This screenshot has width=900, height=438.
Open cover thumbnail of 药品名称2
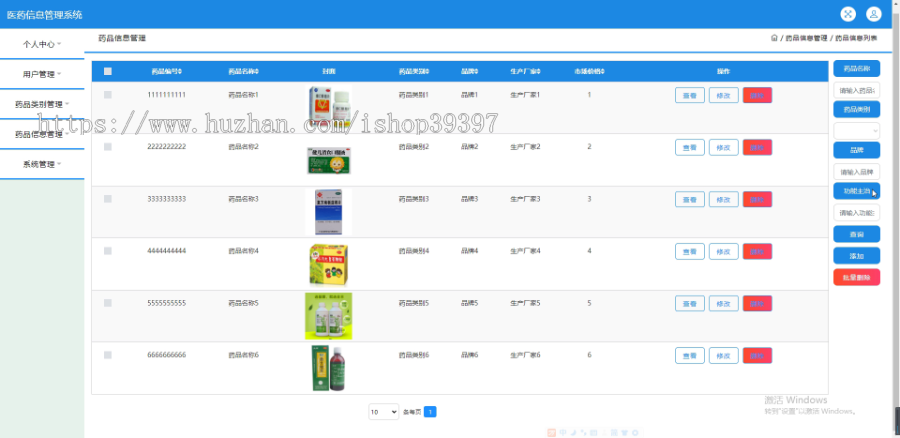click(328, 160)
